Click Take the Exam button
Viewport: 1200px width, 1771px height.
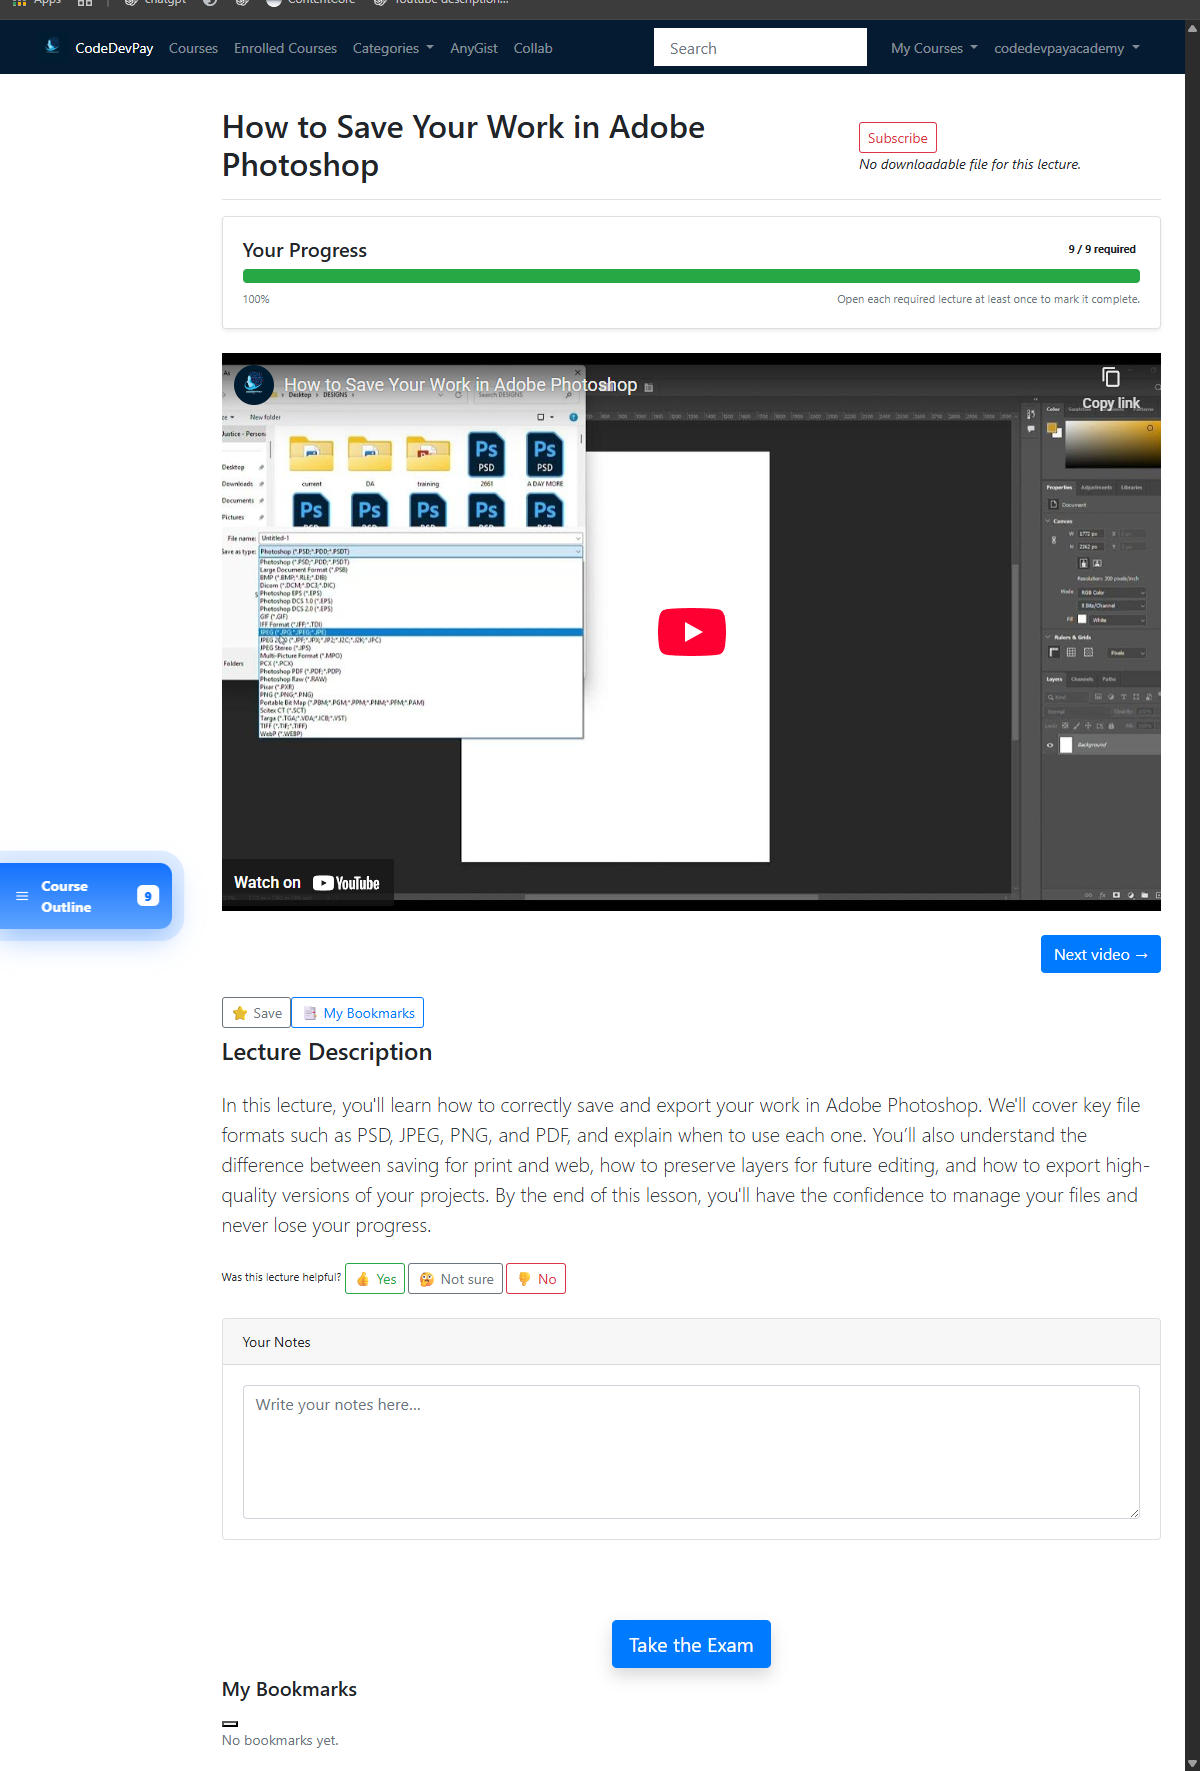691,1644
